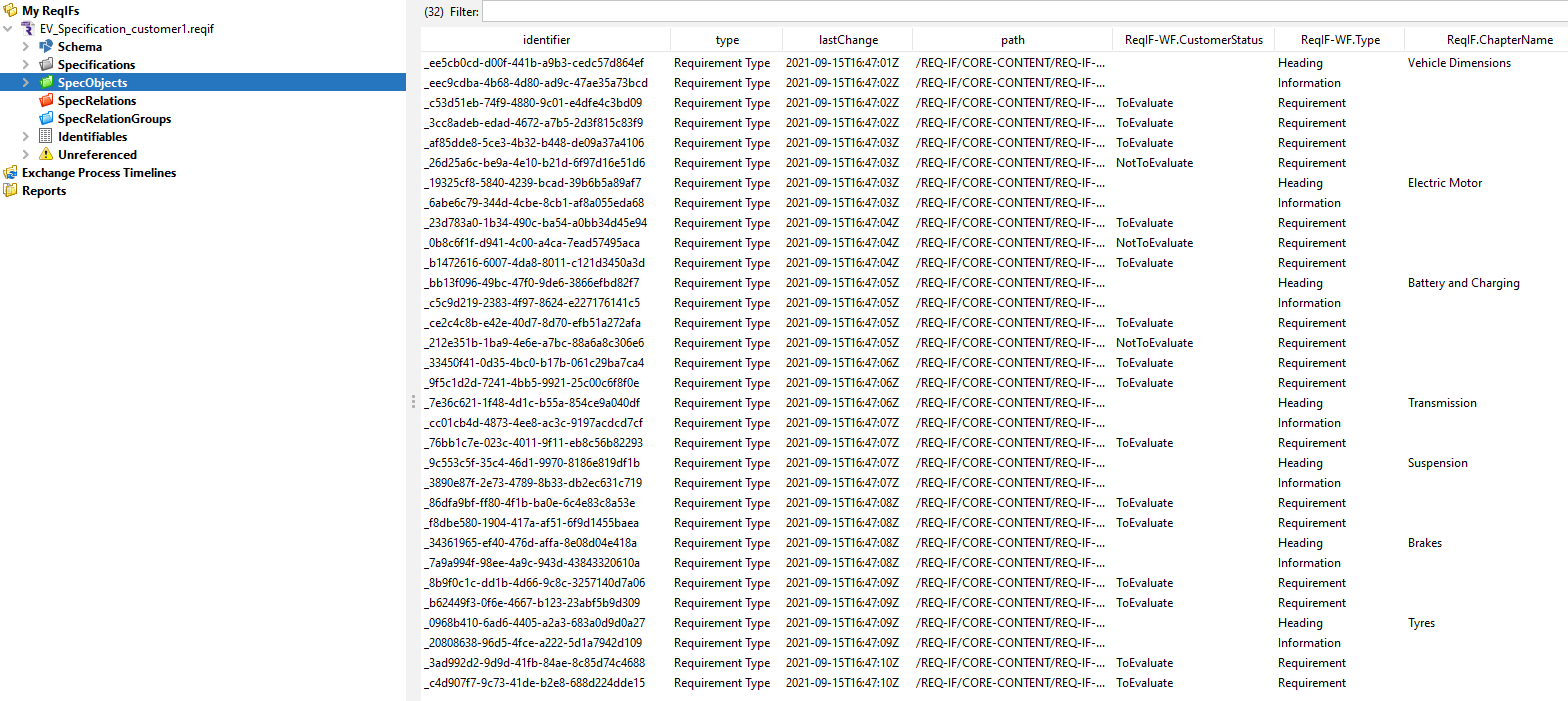Click into the Filter text field
This screenshot has width=1568, height=701.
coord(1020,12)
